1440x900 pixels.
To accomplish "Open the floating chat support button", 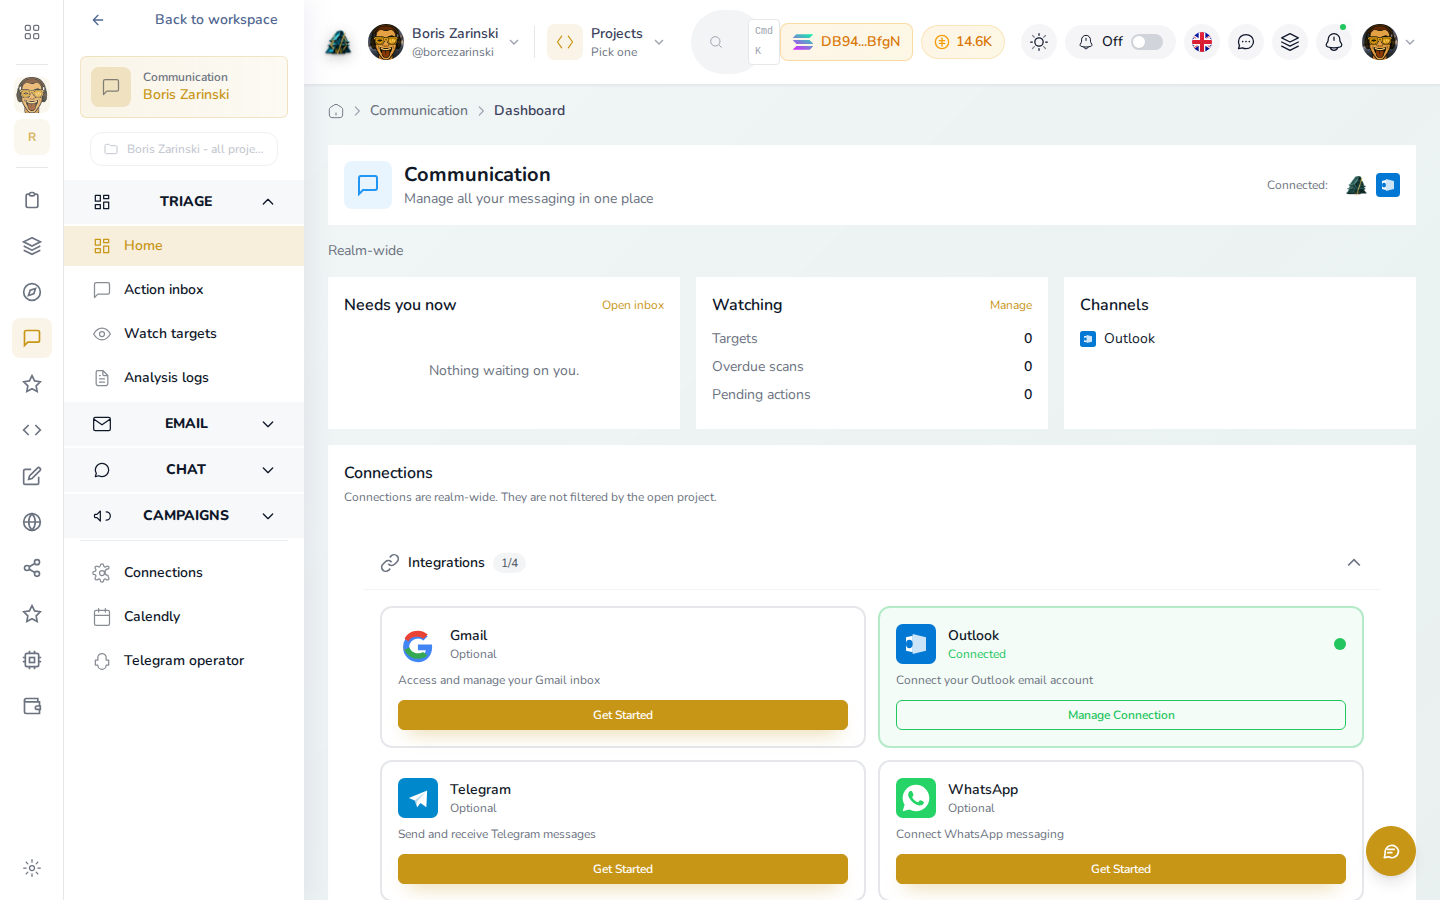I will tap(1391, 851).
